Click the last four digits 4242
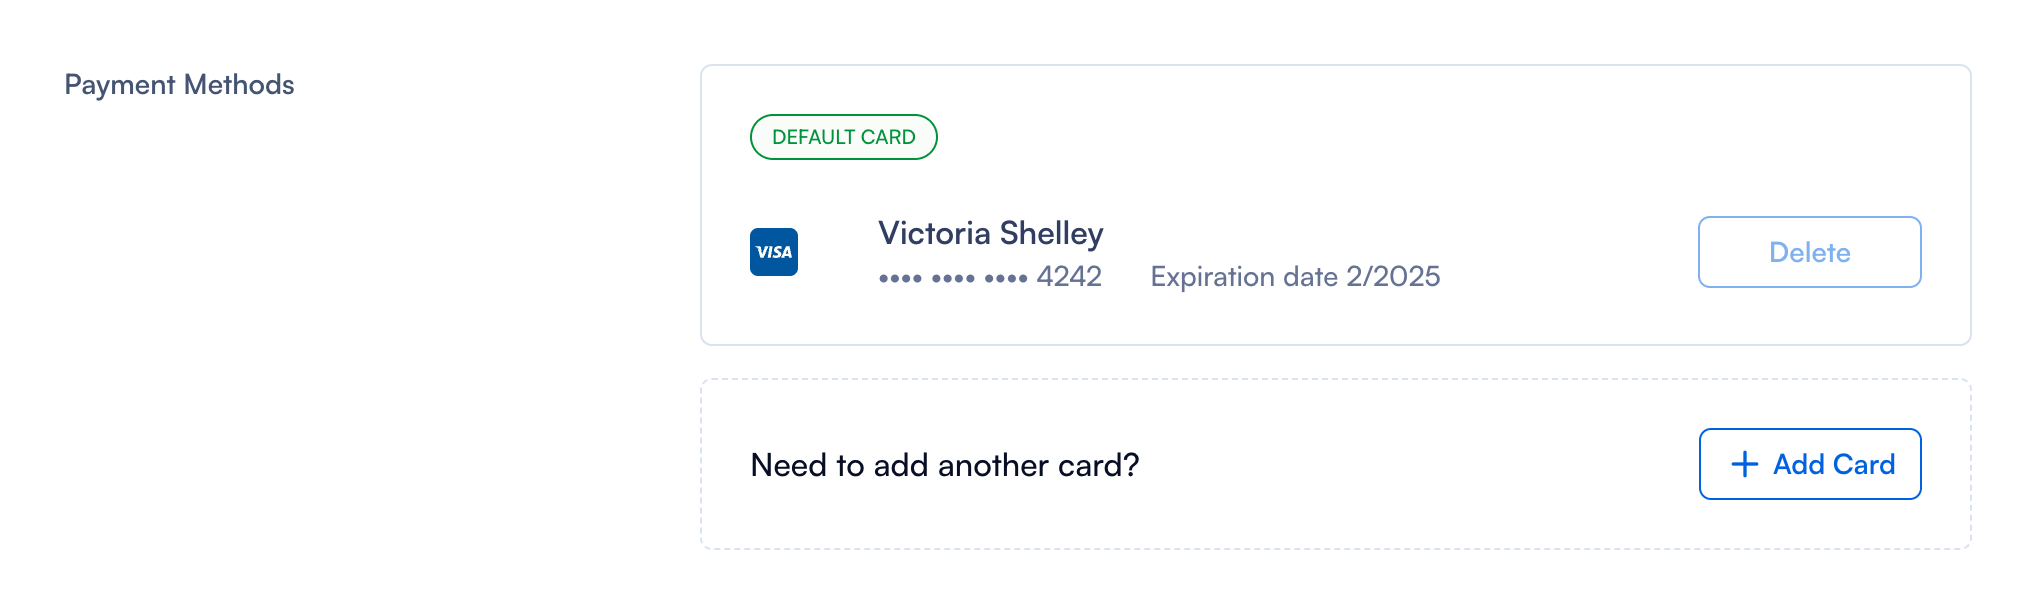Screen dimensions: 2038x612 1069,277
